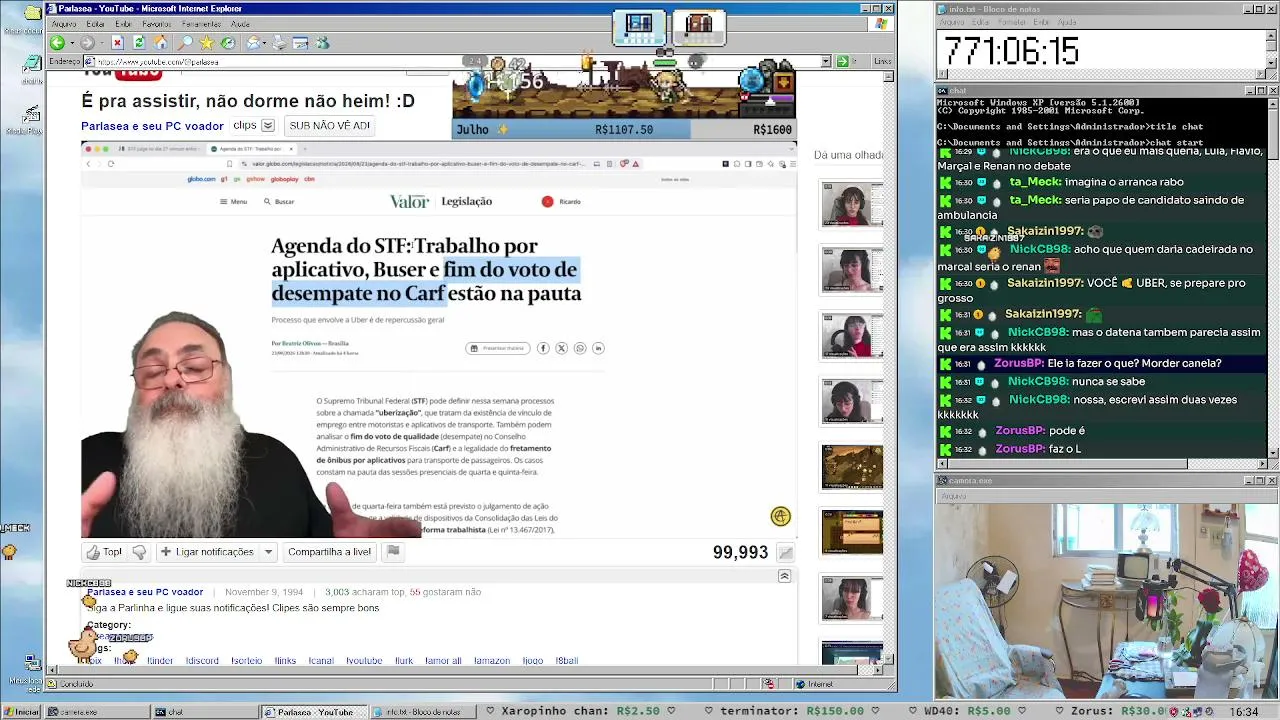Click the !sorteio tag link
1280x720 pixels.
click(x=246, y=661)
